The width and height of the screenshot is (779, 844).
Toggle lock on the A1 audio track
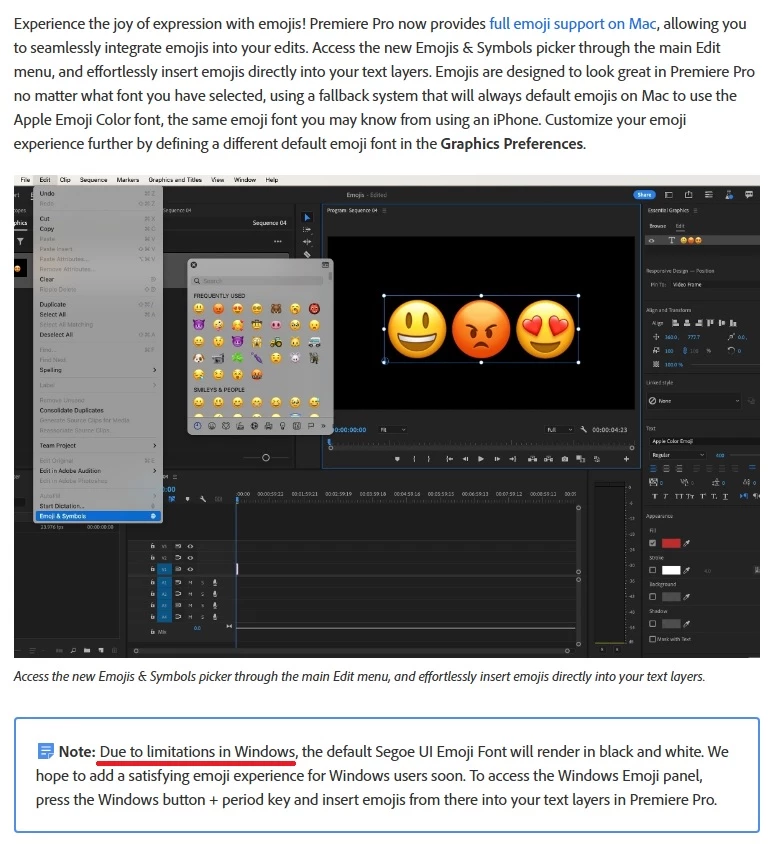click(153, 582)
